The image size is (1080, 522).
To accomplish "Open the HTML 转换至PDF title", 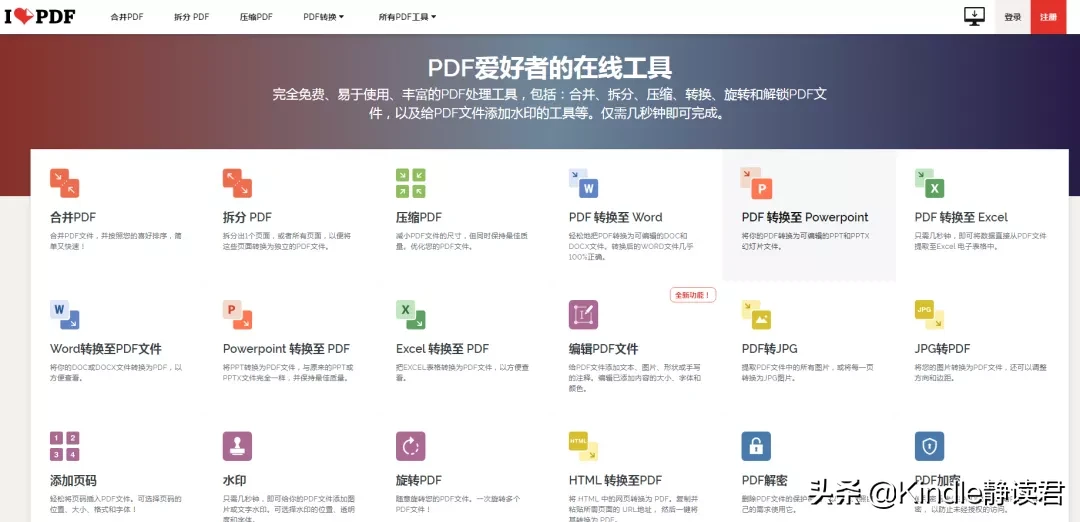I will [x=615, y=481].
